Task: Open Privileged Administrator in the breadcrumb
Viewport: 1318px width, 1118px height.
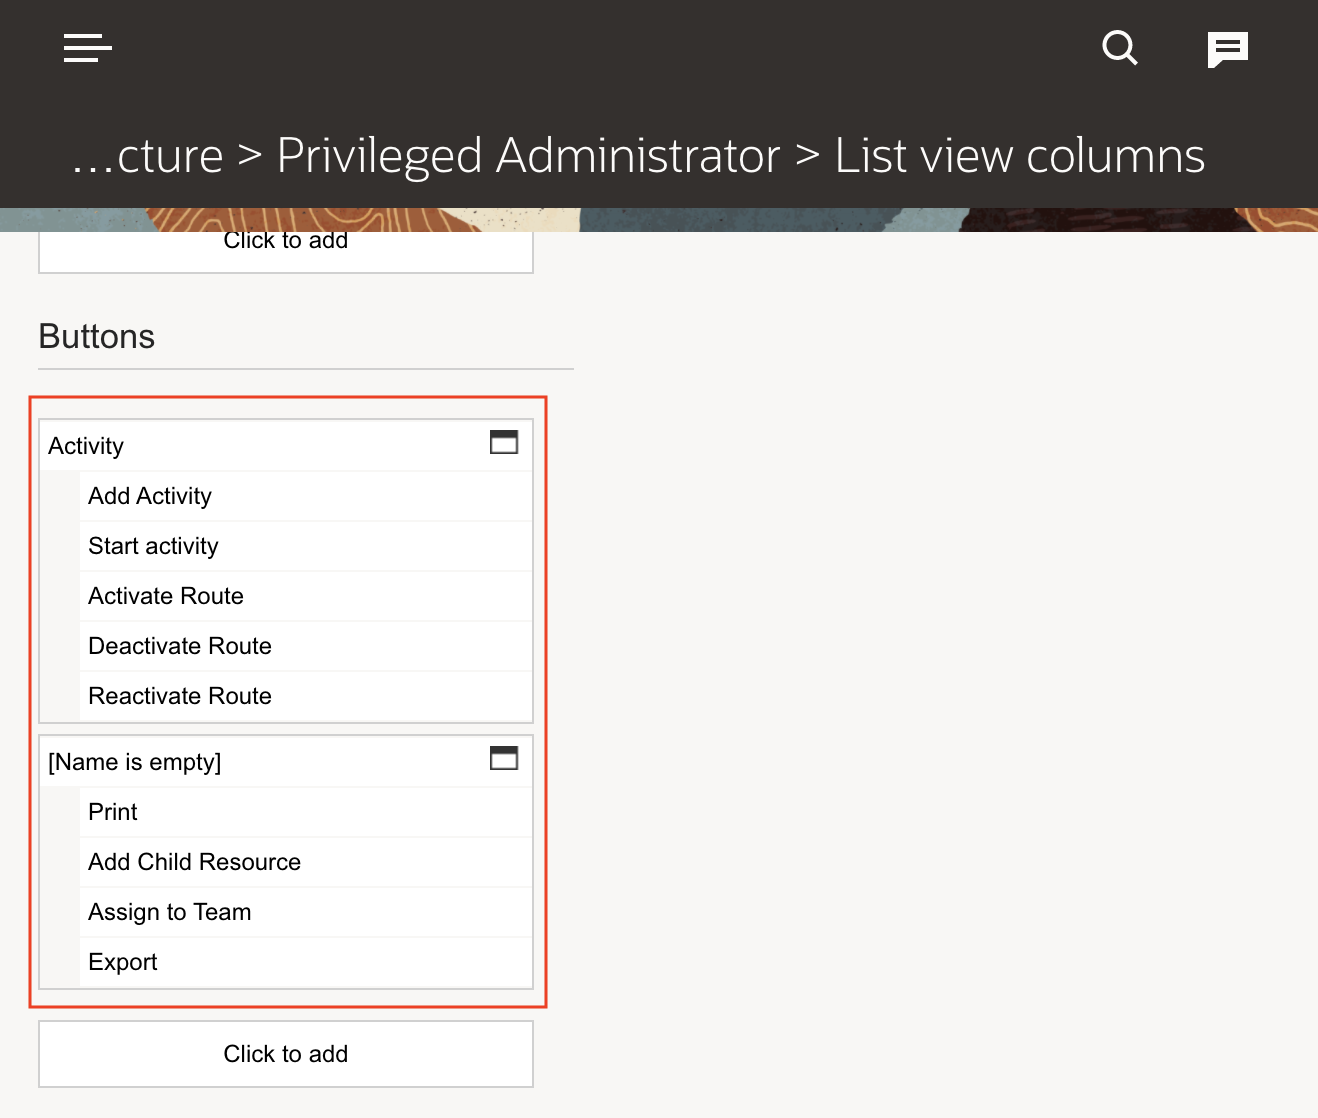Action: 528,155
